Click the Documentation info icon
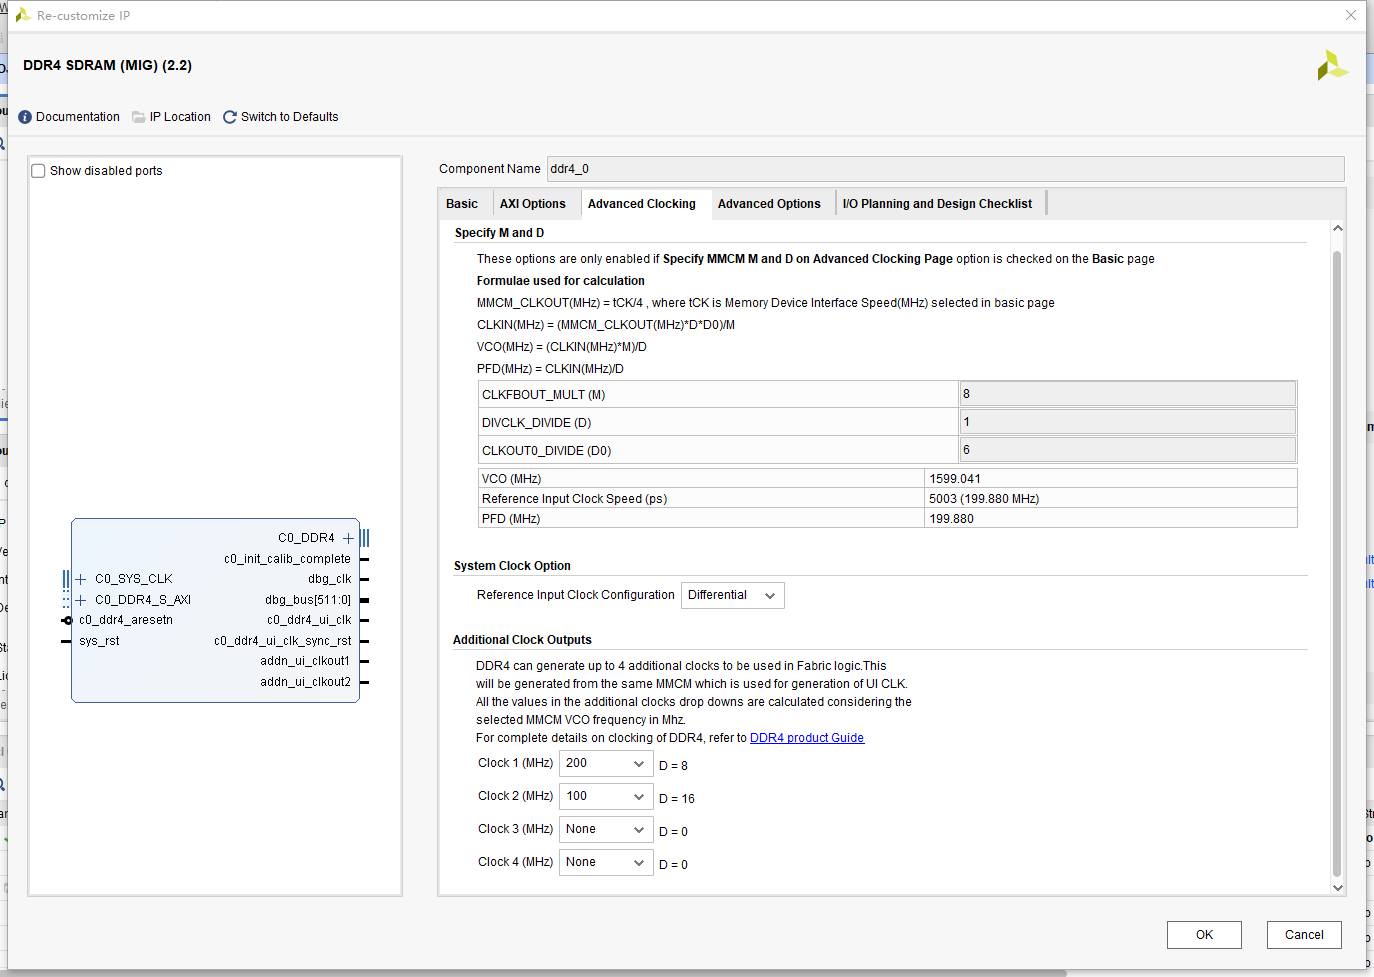The image size is (1374, 977). (25, 117)
